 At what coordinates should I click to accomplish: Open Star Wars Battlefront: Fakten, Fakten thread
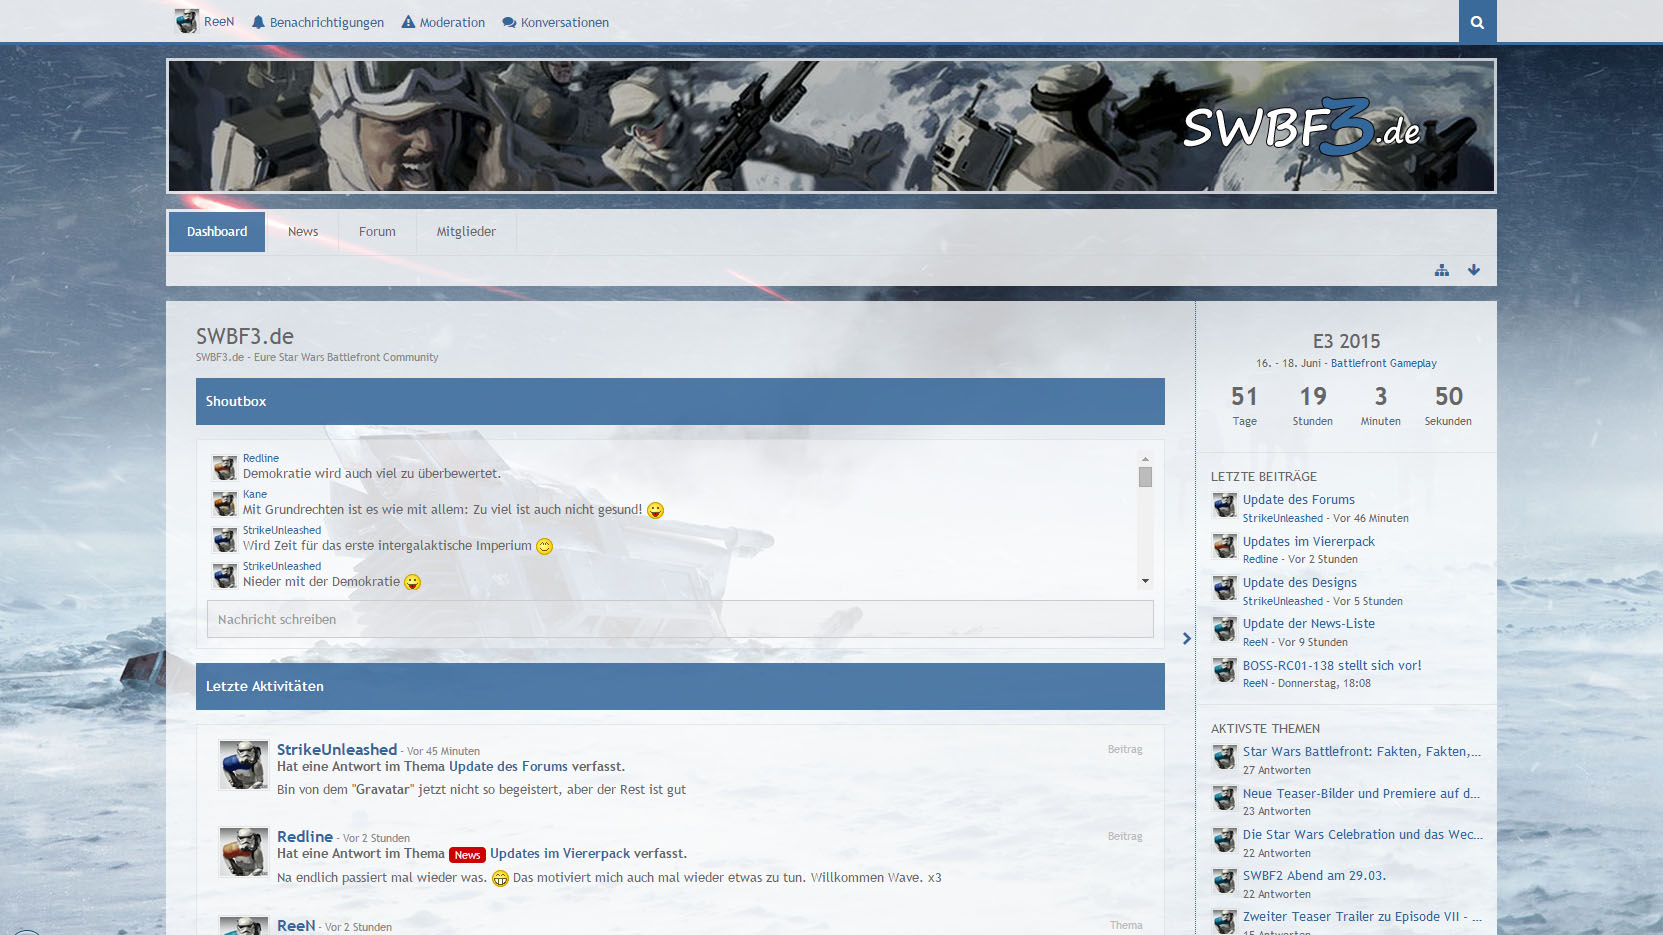pos(1362,751)
